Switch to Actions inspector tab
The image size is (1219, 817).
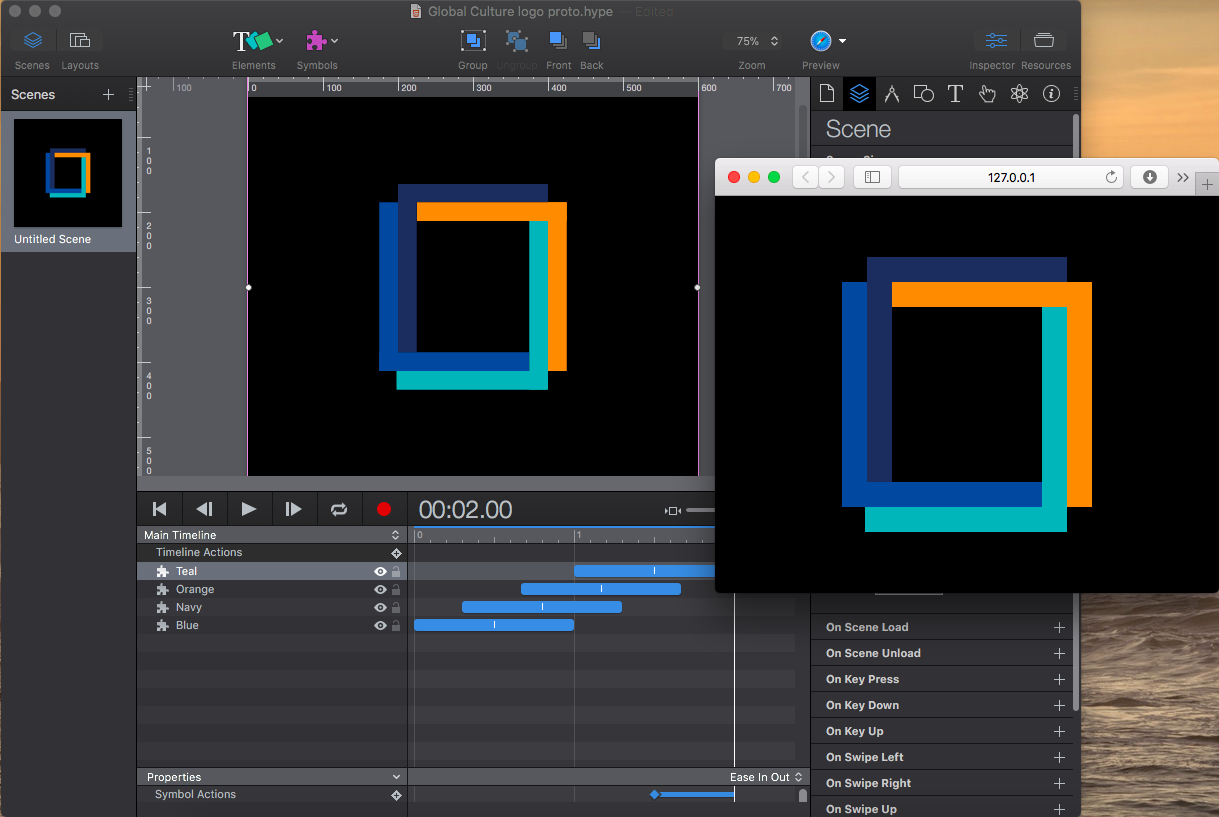(x=987, y=94)
